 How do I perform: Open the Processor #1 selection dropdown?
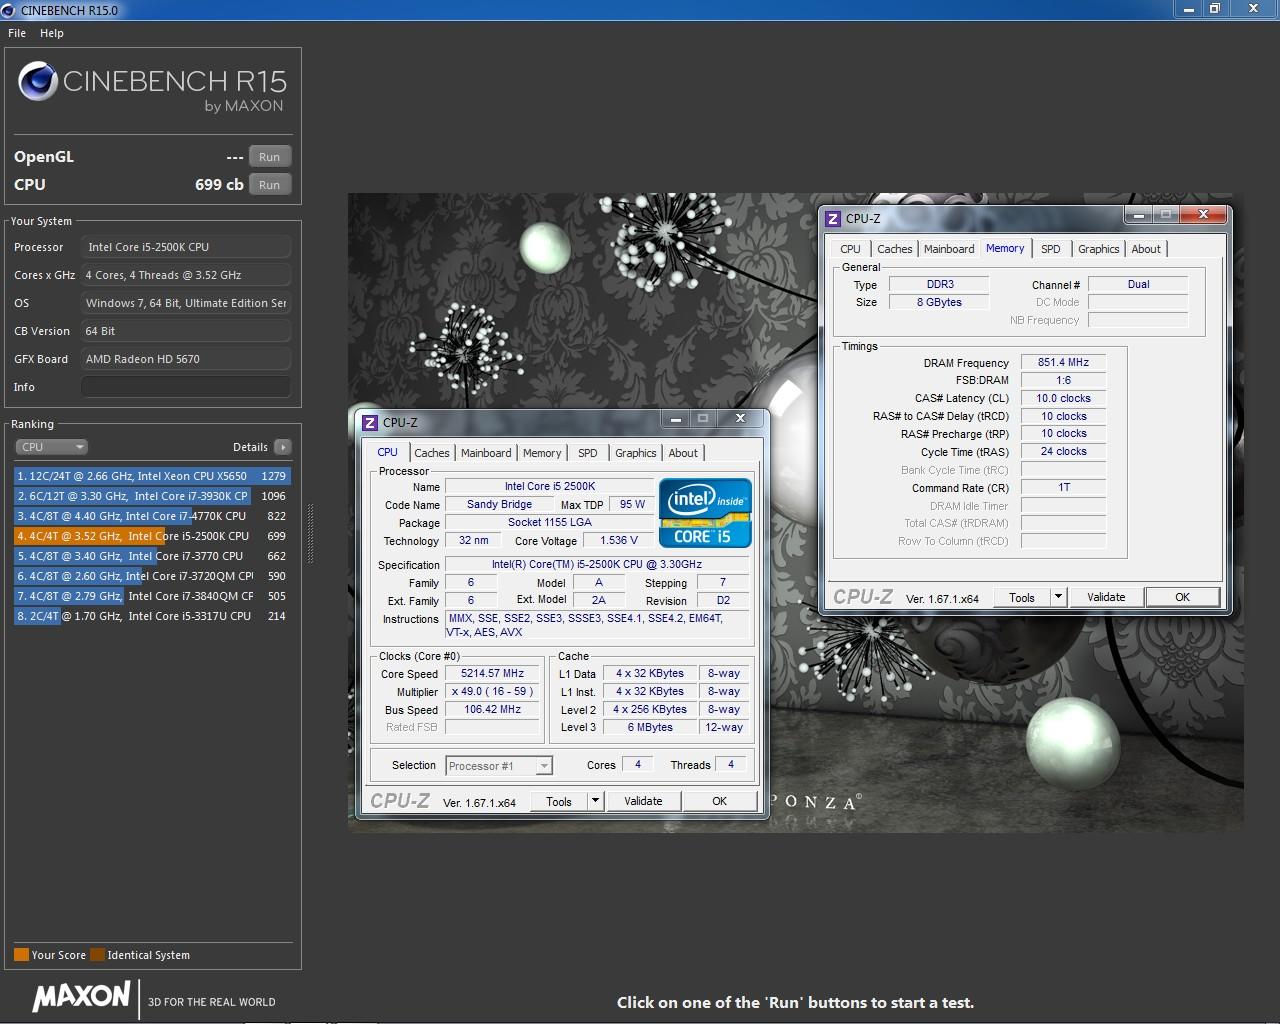click(x=498, y=766)
